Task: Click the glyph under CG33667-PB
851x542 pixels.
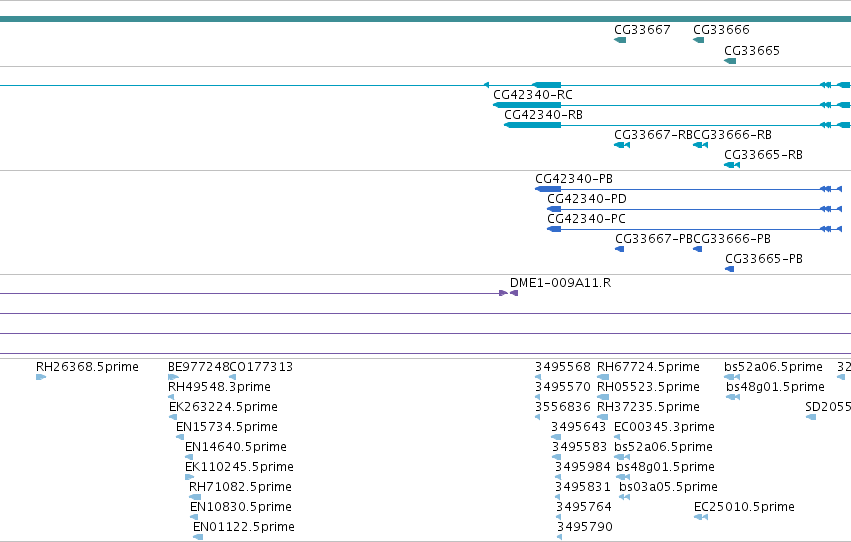Action: (619, 249)
